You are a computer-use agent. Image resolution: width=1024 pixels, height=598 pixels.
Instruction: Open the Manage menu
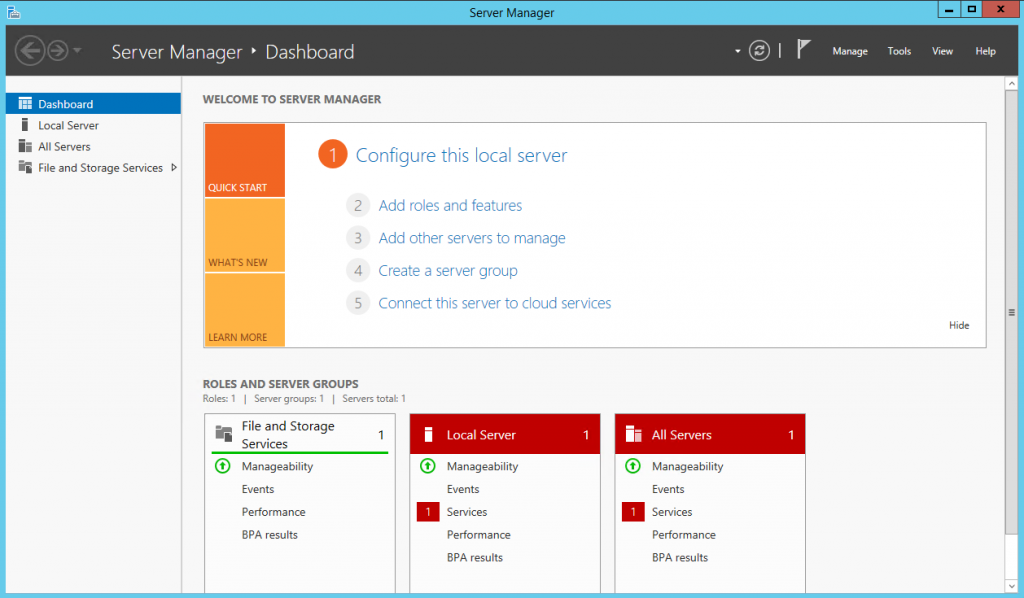coord(850,51)
